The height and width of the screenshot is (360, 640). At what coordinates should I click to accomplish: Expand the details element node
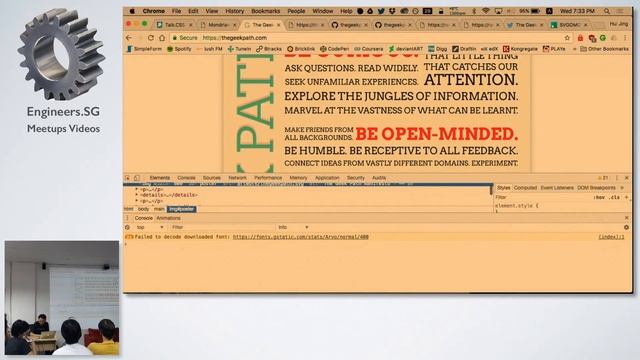click(137, 195)
